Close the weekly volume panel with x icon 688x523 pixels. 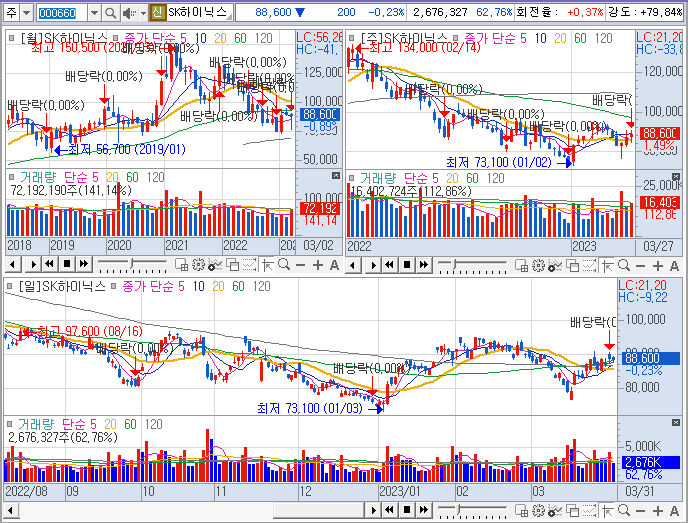click(x=676, y=176)
